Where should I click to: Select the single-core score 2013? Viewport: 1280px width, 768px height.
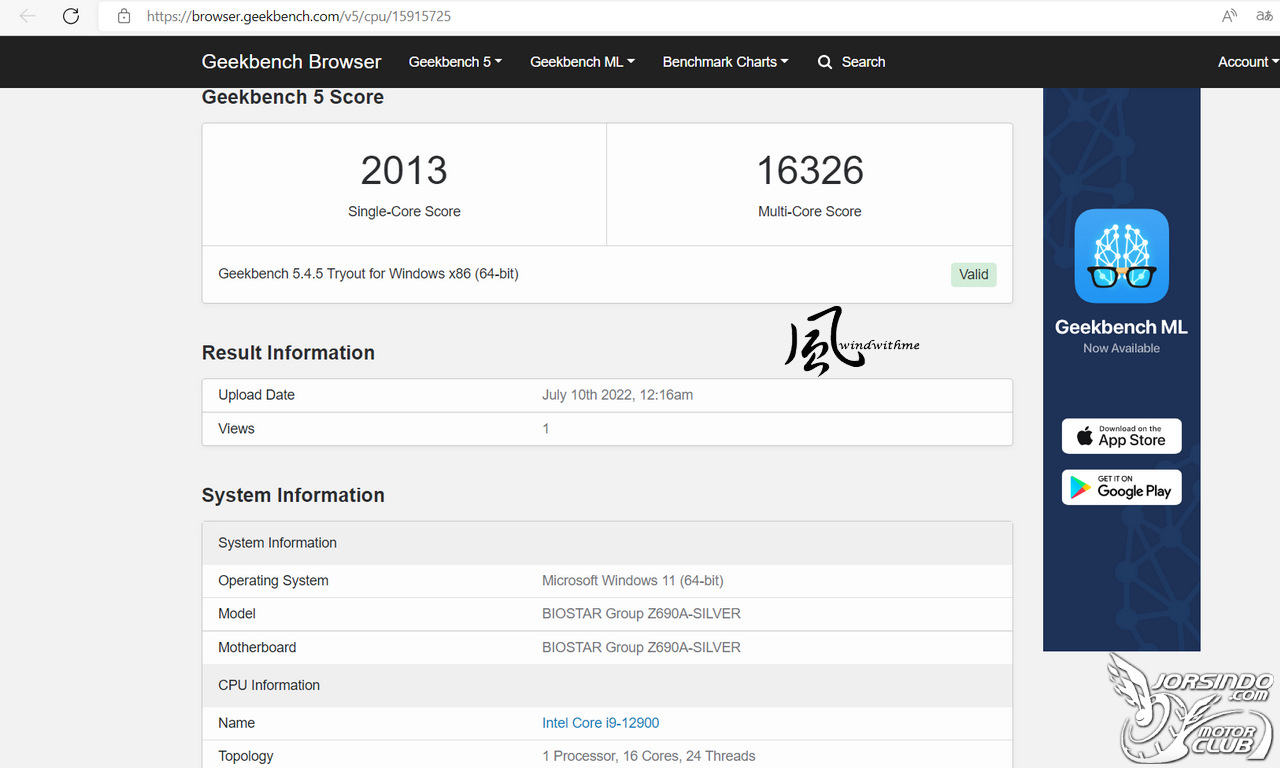[404, 170]
